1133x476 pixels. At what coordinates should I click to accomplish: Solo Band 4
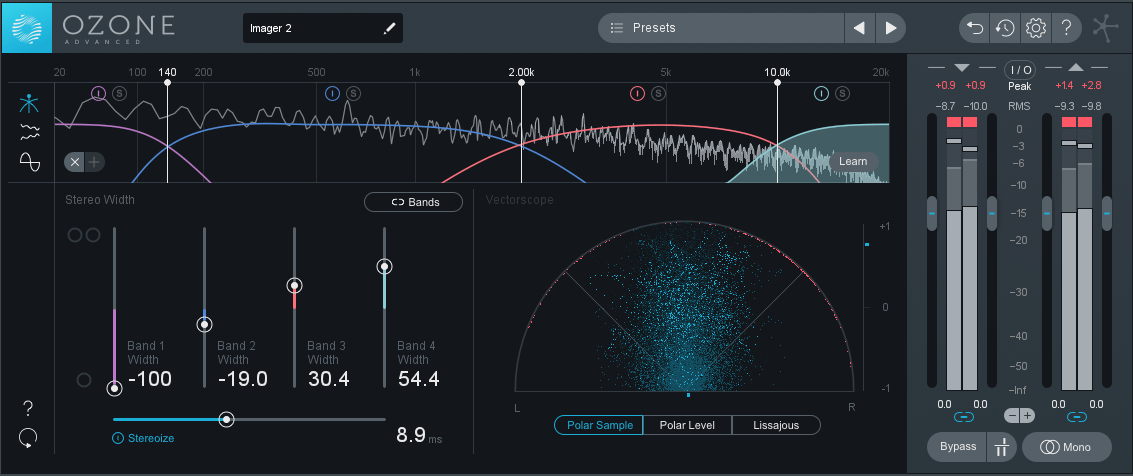[843, 93]
